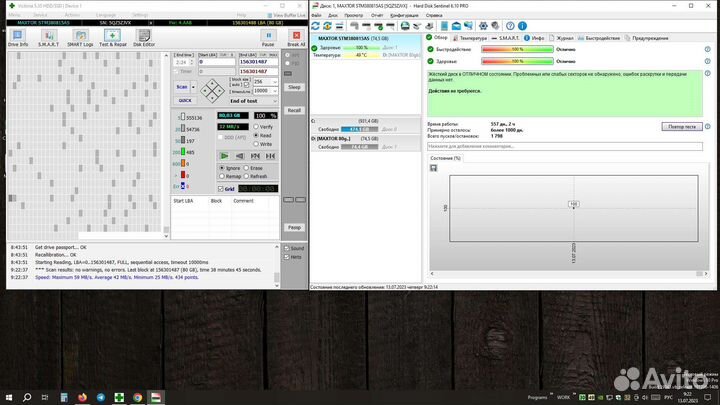Select the Ignore radio button

click(222, 168)
